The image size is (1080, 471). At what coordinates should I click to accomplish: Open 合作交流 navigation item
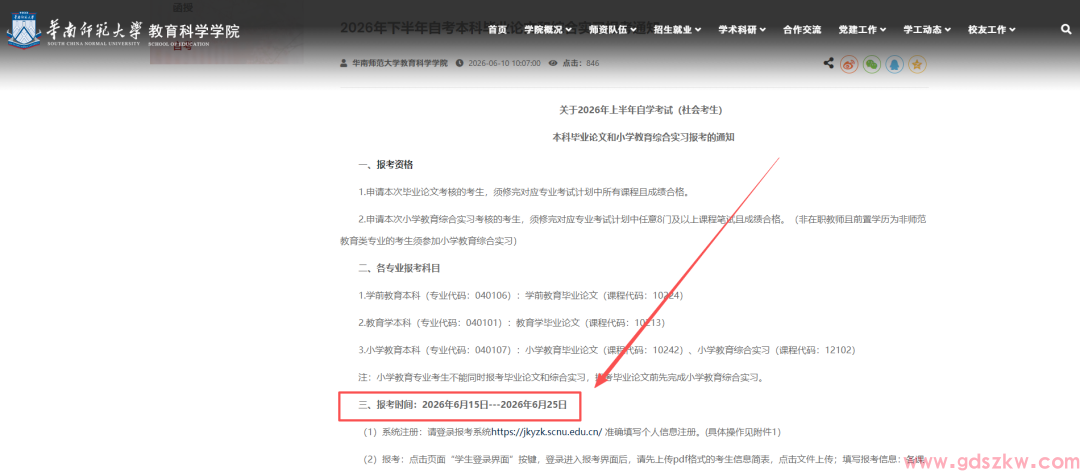coord(802,30)
